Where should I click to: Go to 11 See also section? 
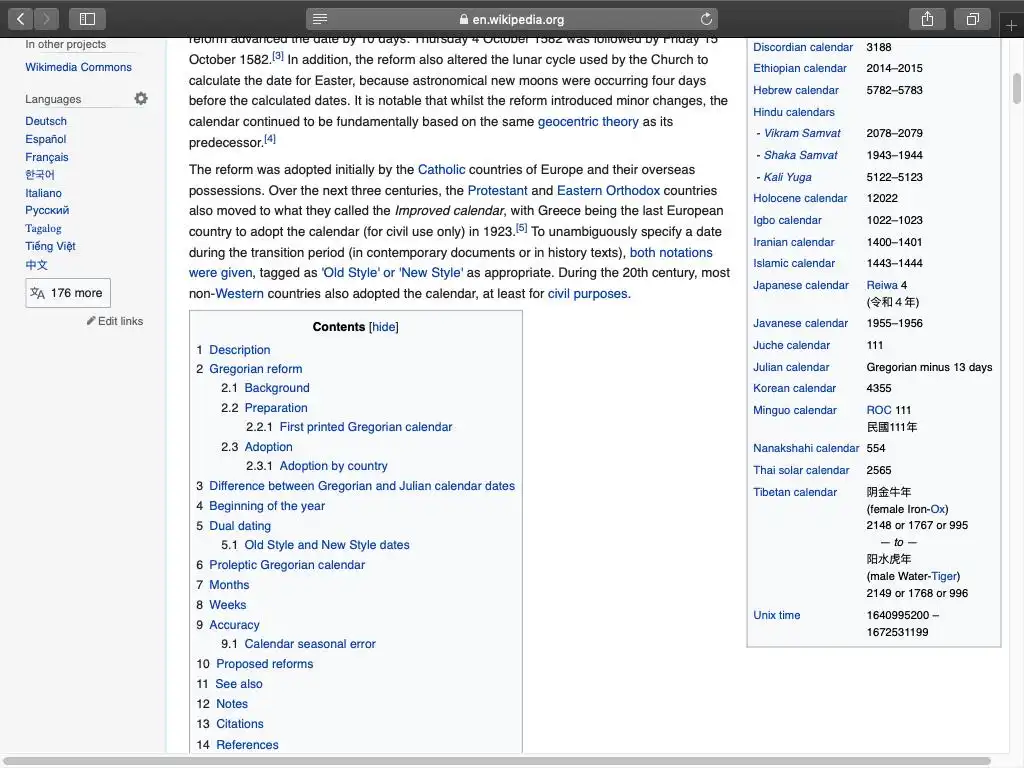click(x=239, y=684)
